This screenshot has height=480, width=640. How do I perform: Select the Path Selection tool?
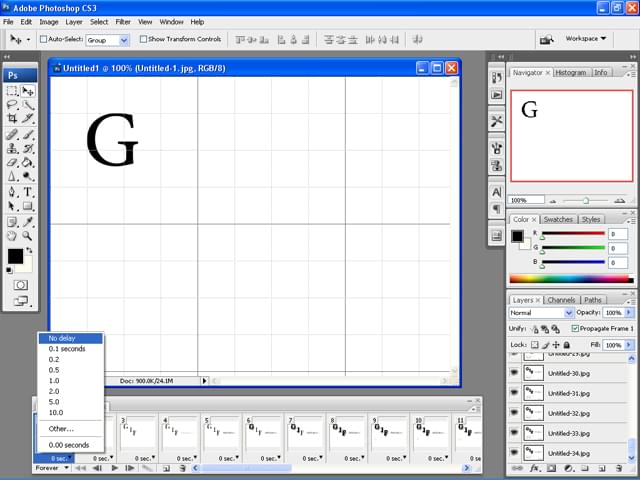click(x=12, y=206)
